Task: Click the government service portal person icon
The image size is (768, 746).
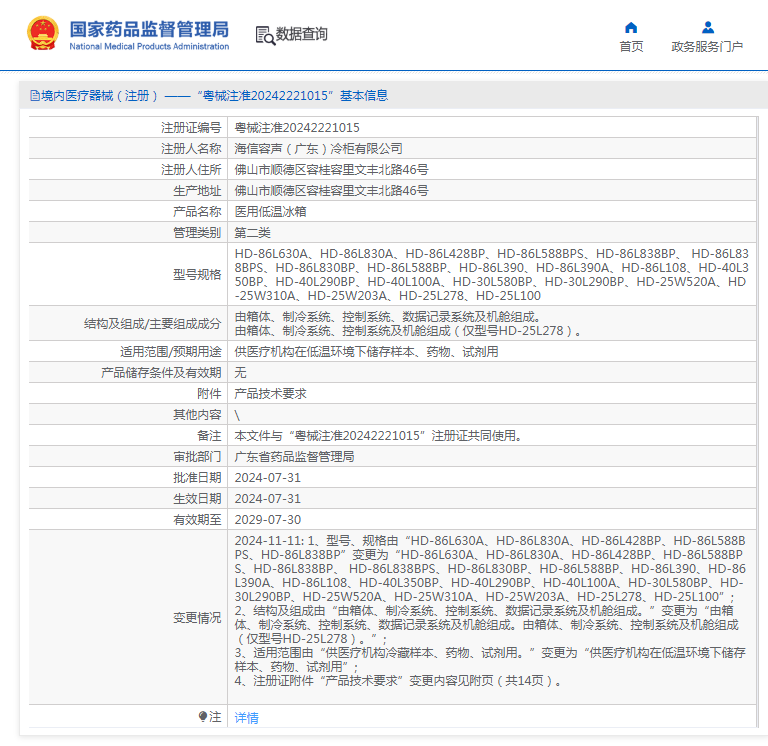Action: pos(707,27)
